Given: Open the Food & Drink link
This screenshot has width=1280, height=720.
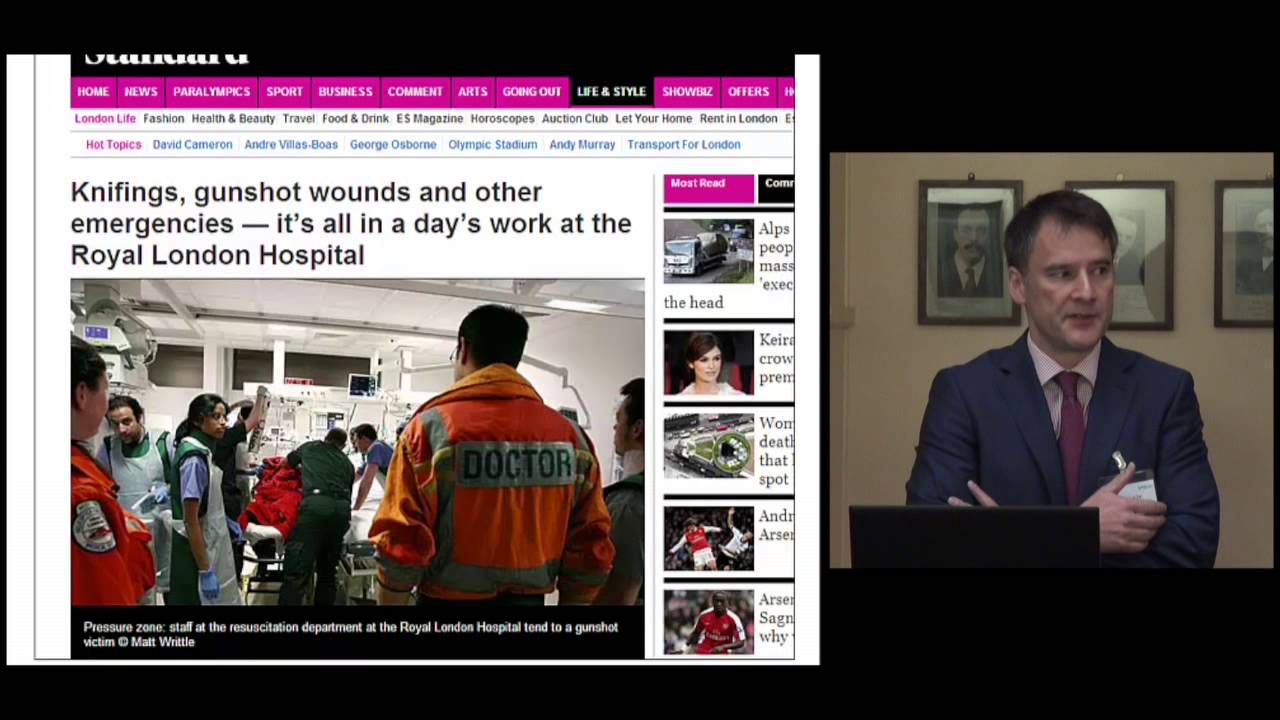Looking at the screenshot, I should (x=355, y=118).
